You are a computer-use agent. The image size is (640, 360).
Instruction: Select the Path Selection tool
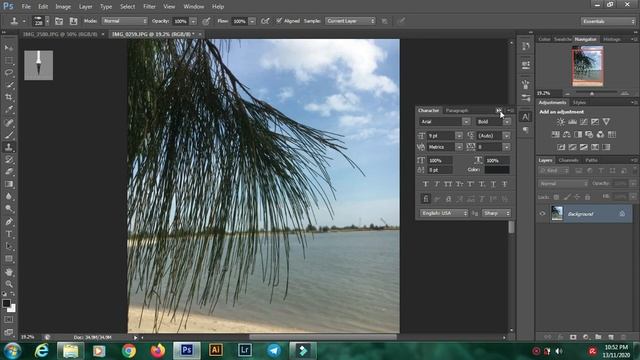(9, 246)
